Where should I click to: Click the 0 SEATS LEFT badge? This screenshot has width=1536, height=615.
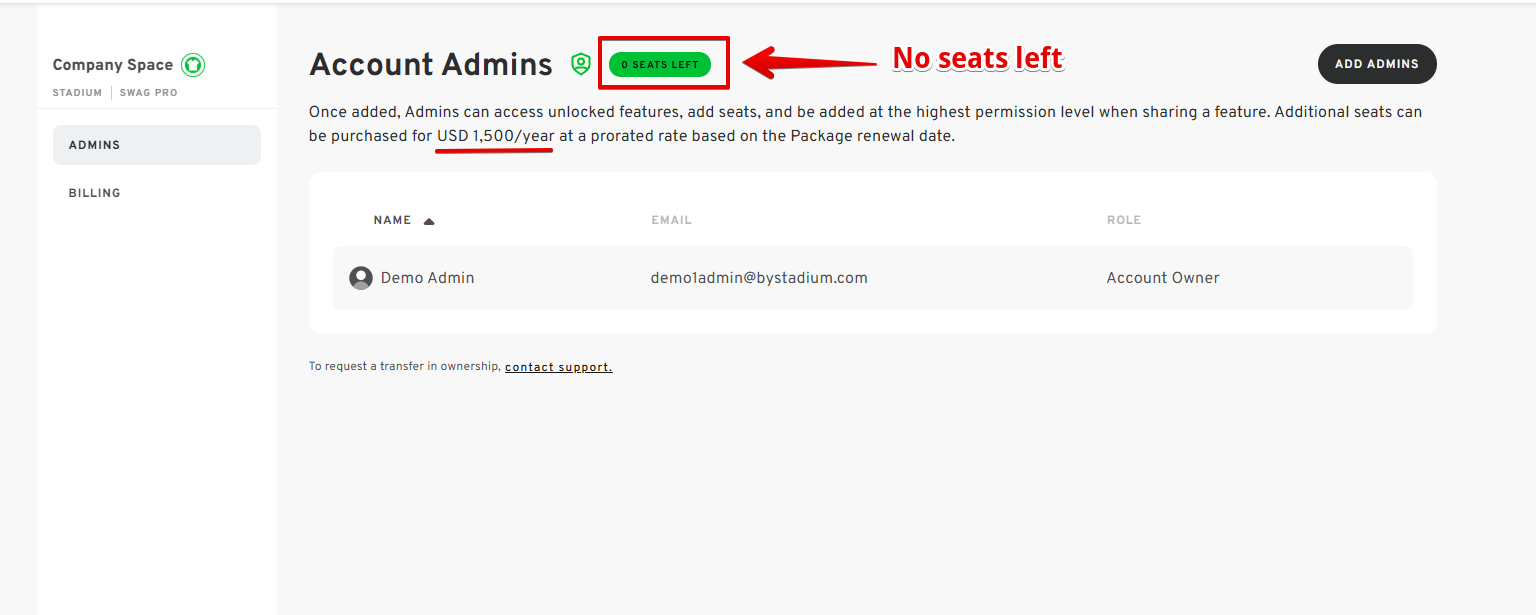(x=660, y=65)
